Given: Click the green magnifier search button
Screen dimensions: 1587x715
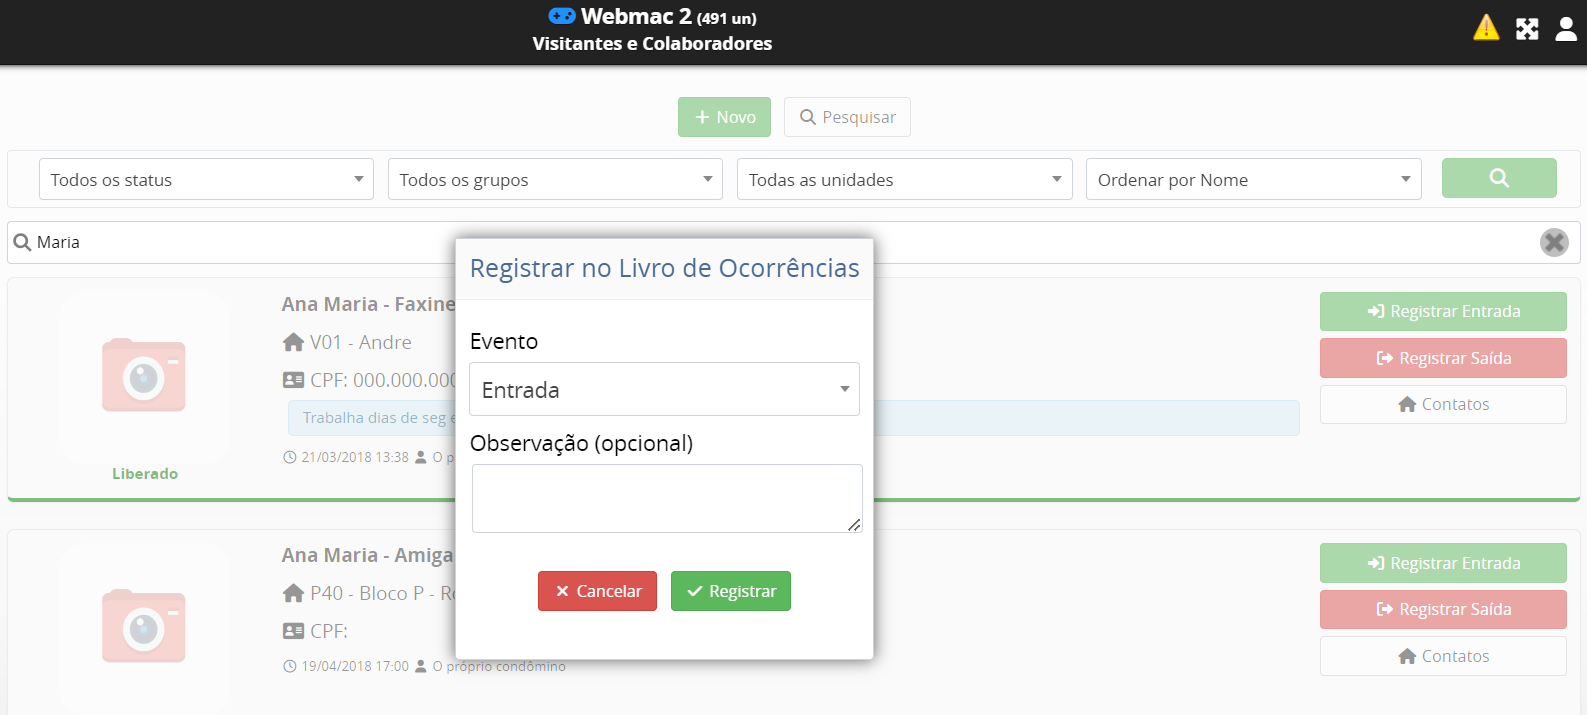Looking at the screenshot, I should (1498, 178).
